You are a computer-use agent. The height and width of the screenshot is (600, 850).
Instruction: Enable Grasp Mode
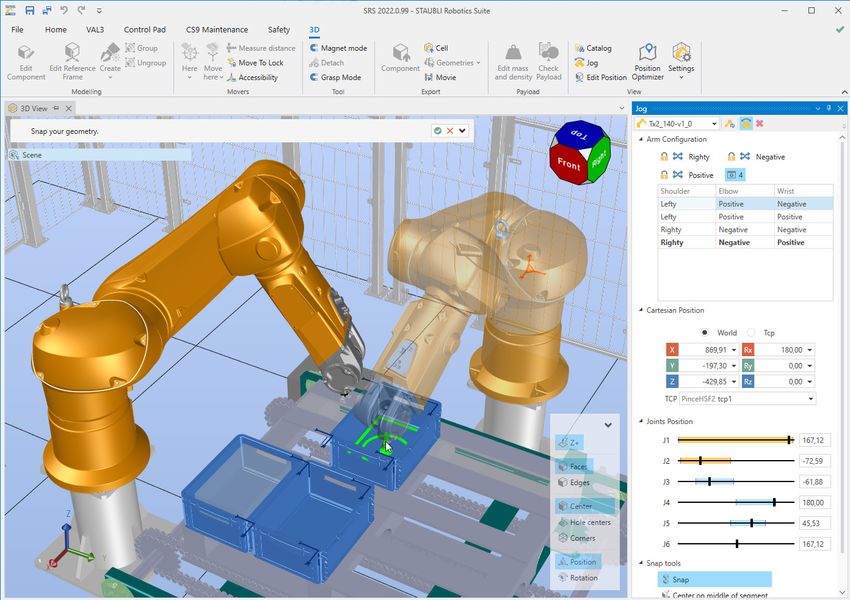point(335,78)
